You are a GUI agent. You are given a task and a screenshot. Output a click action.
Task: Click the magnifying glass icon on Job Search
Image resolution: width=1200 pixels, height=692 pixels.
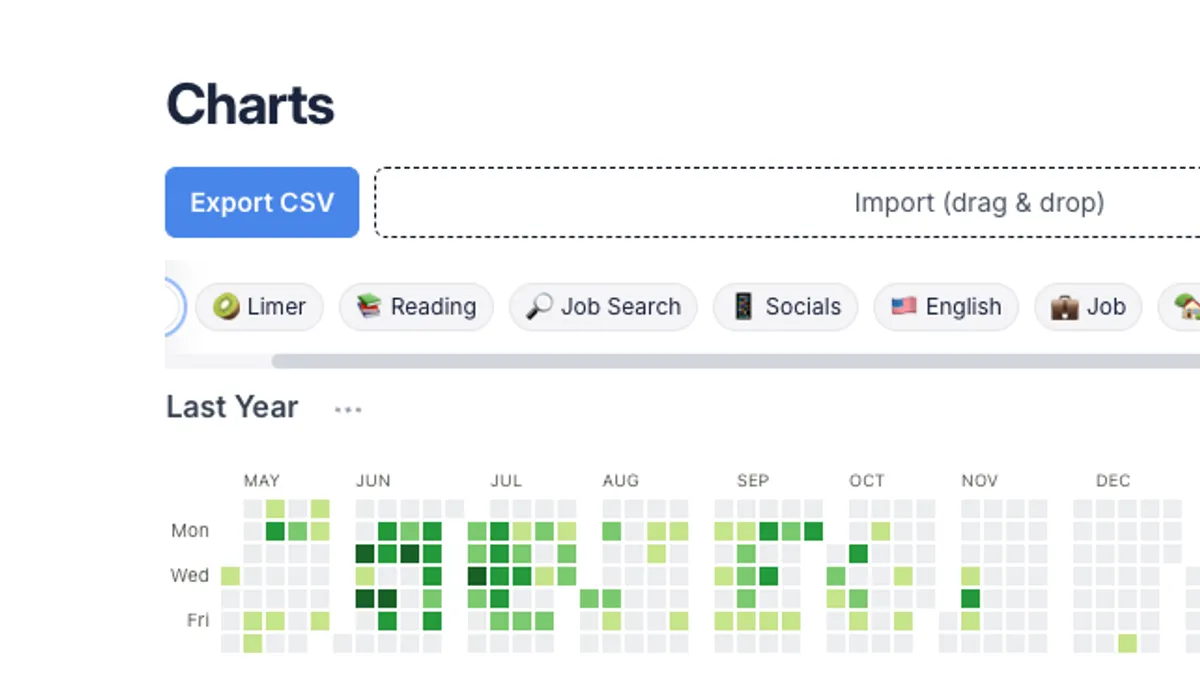click(x=539, y=307)
